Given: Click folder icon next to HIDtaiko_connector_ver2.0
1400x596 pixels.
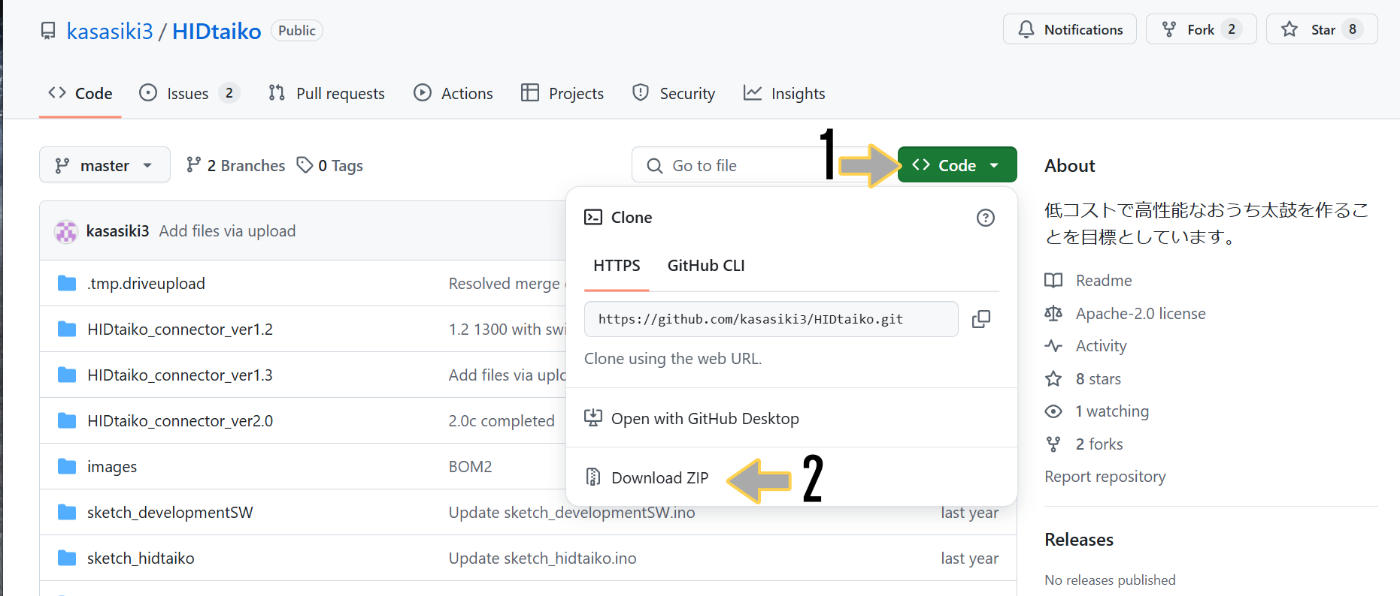Looking at the screenshot, I should [x=67, y=421].
